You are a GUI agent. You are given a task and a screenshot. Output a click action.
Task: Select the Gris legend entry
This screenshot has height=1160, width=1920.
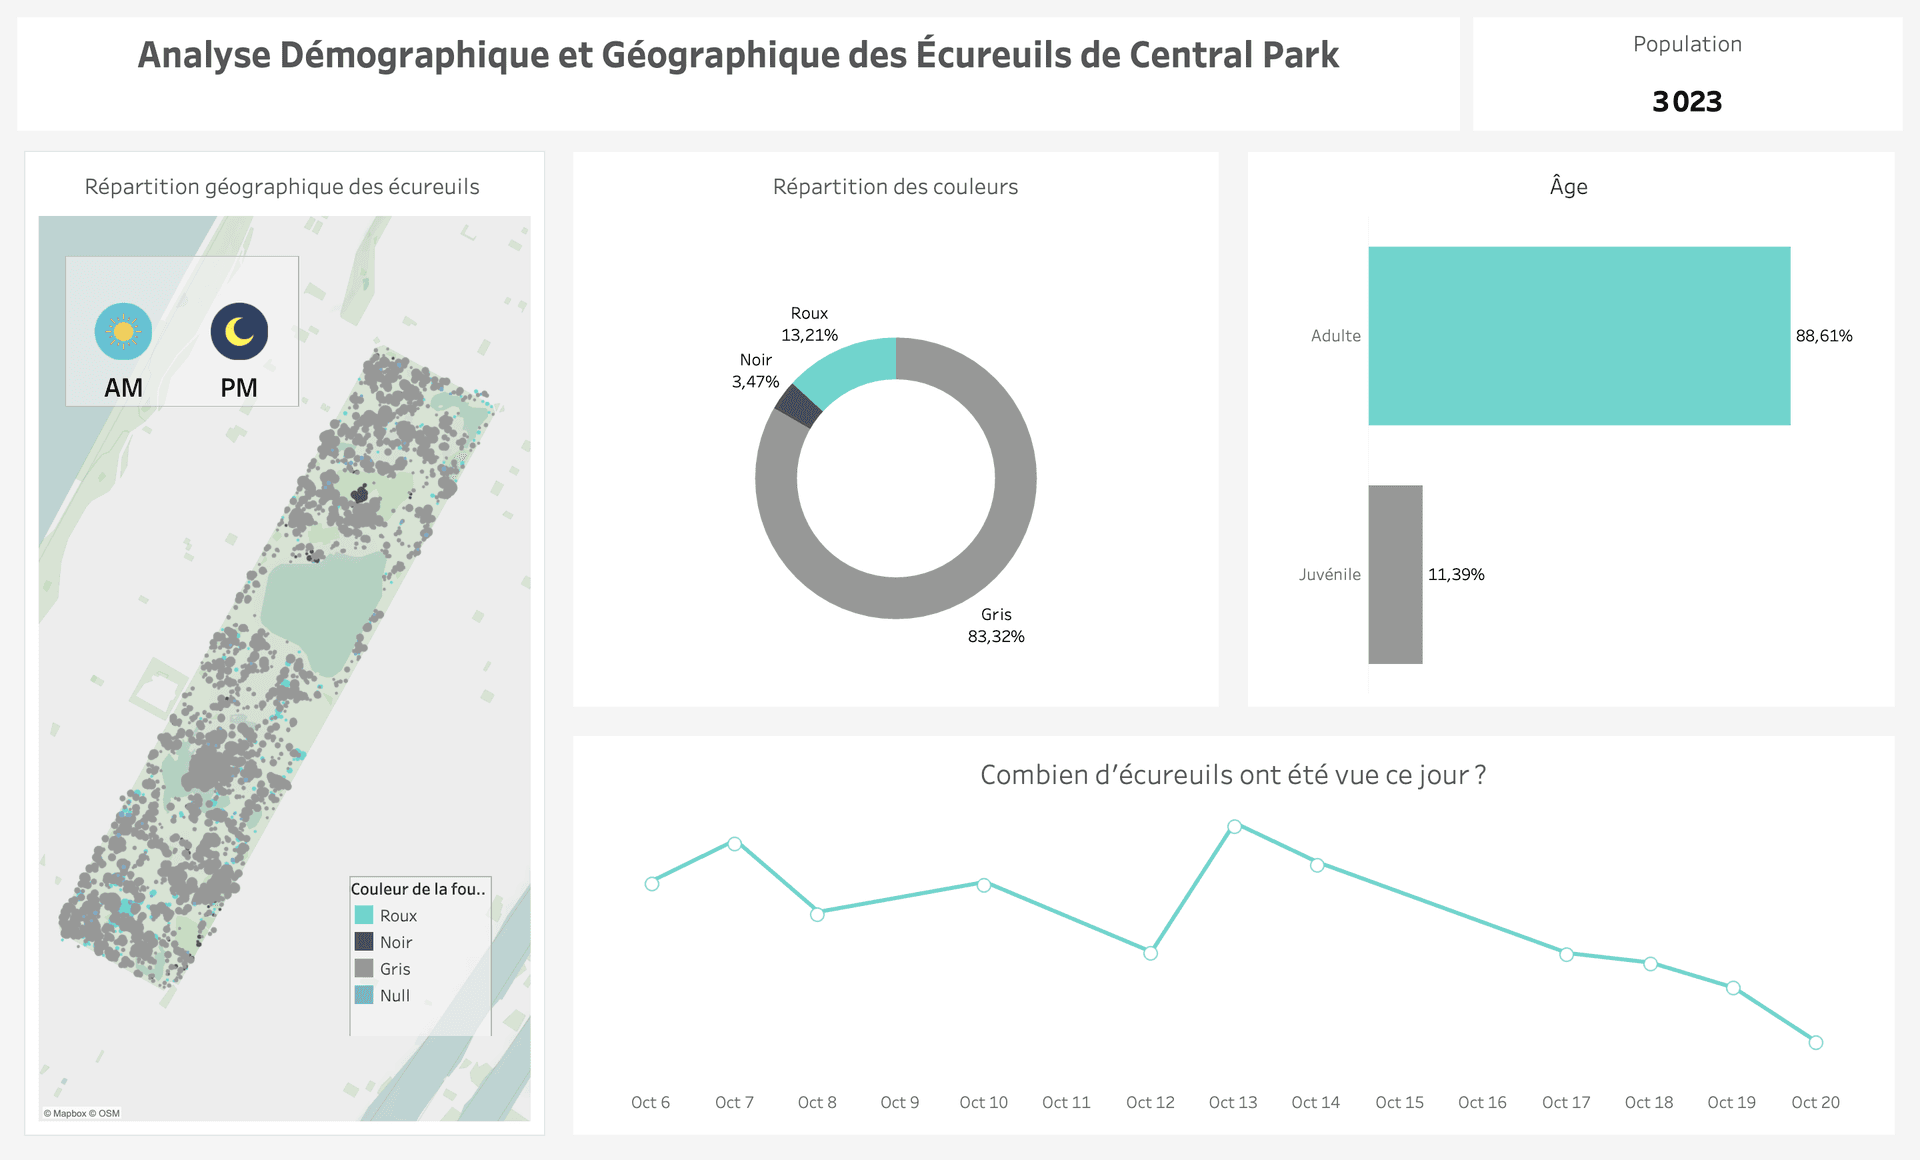394,969
